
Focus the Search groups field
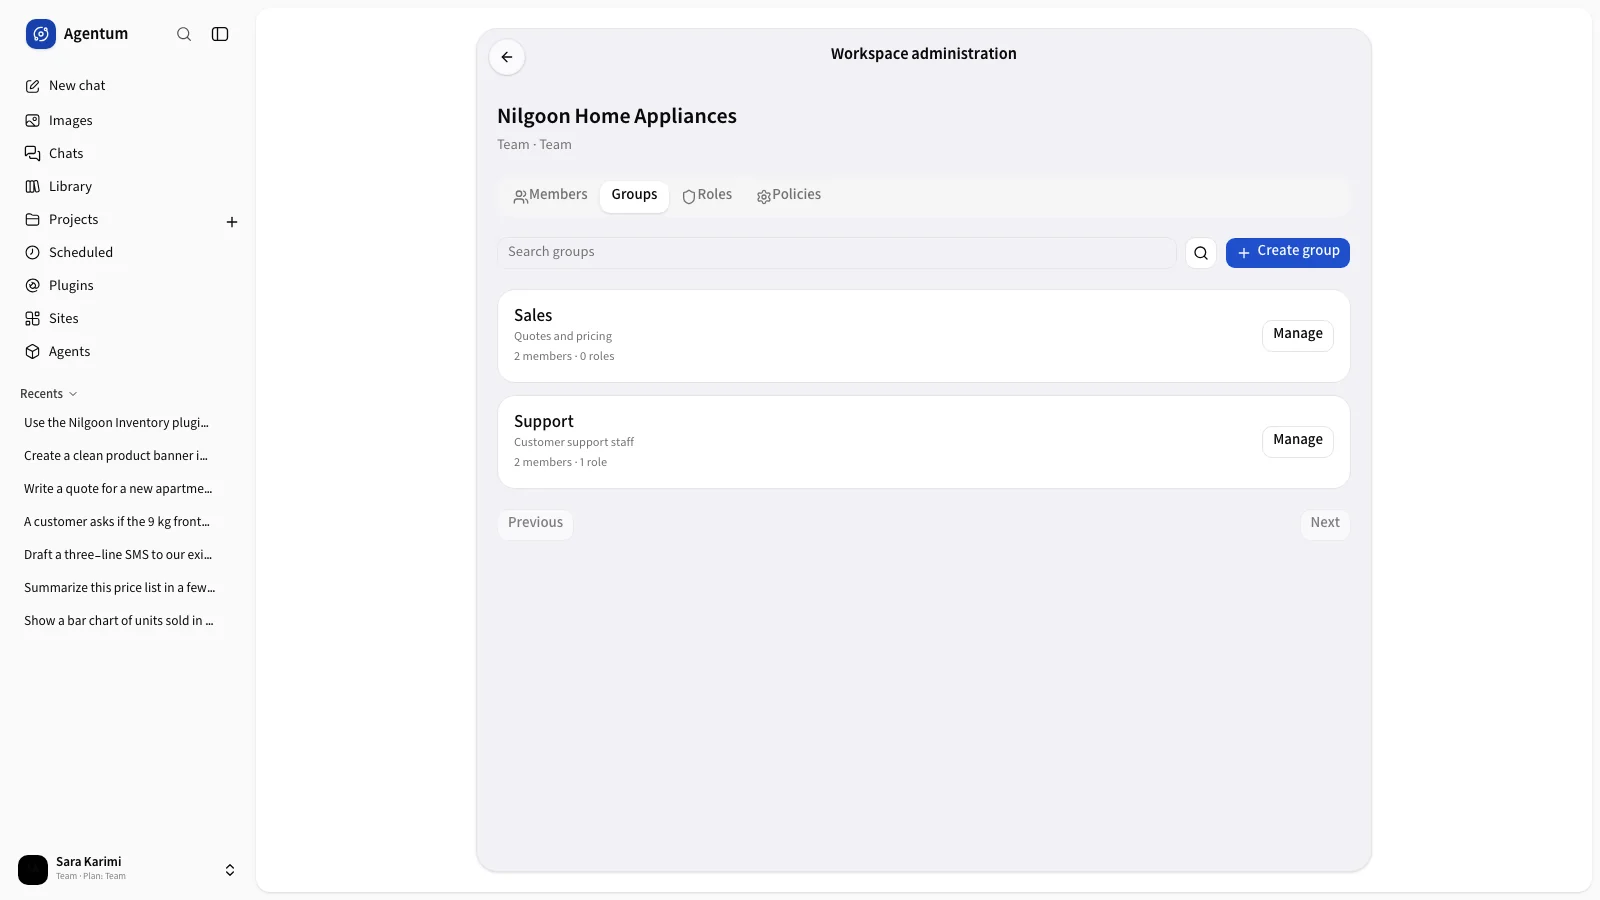click(x=837, y=253)
